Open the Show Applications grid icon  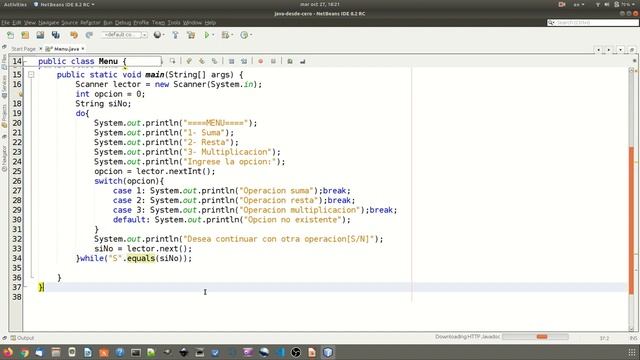coord(632,352)
